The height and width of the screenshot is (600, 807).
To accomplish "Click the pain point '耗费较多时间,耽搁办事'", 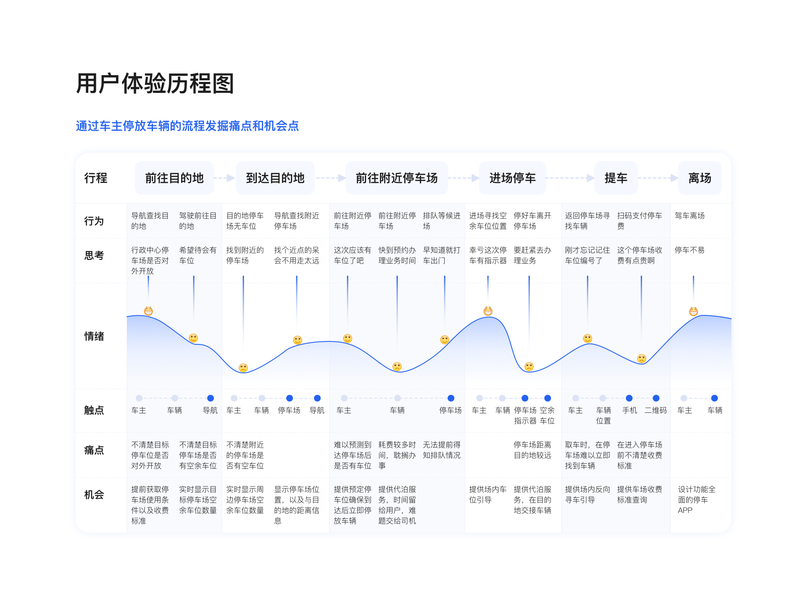I will [x=397, y=455].
